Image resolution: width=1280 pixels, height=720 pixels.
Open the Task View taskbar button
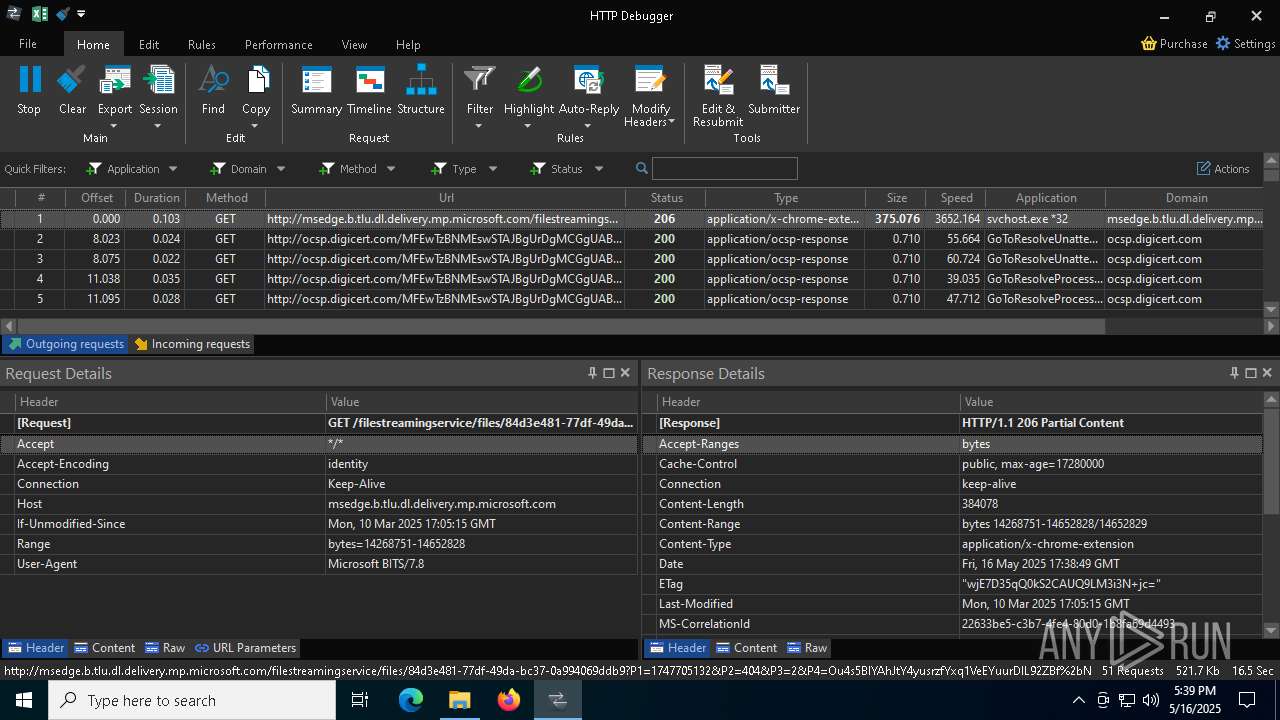pos(361,700)
